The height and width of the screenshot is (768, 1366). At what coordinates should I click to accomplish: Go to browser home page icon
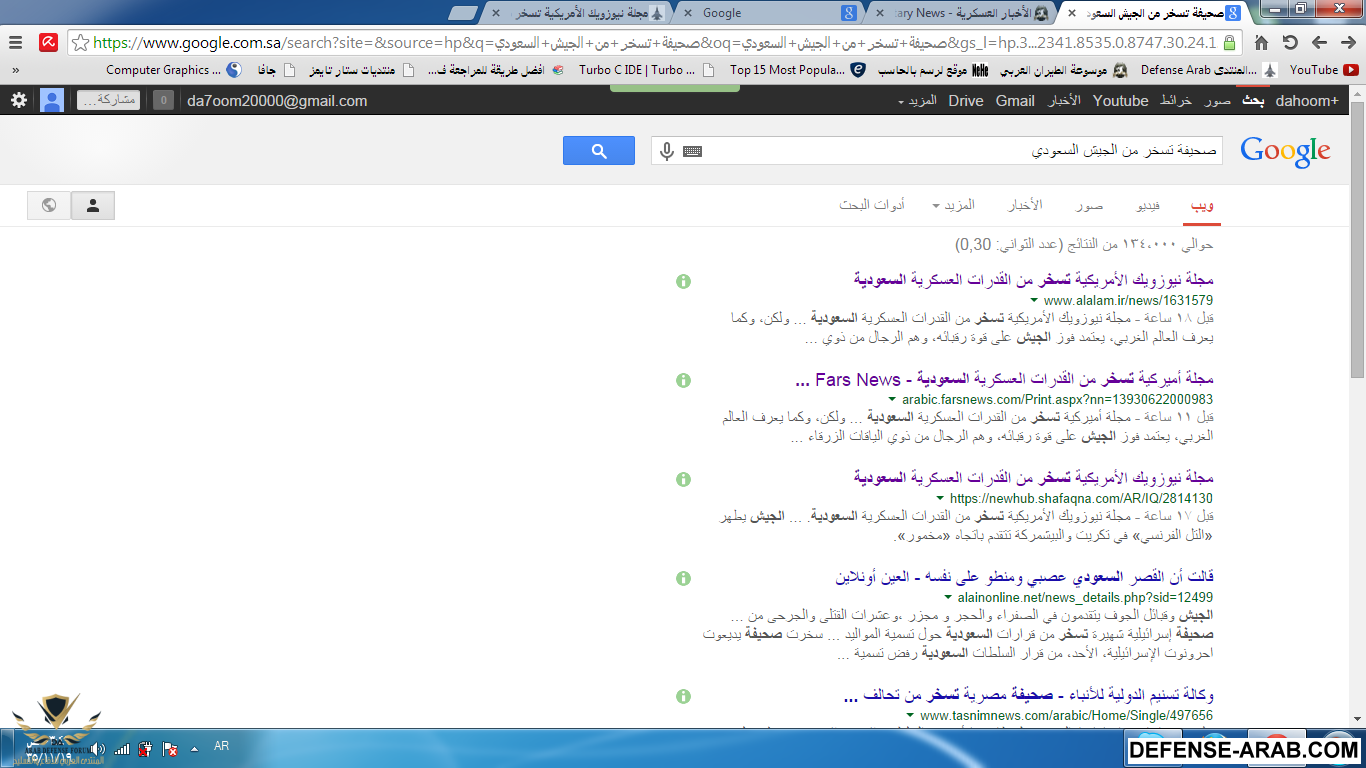(x=1261, y=42)
